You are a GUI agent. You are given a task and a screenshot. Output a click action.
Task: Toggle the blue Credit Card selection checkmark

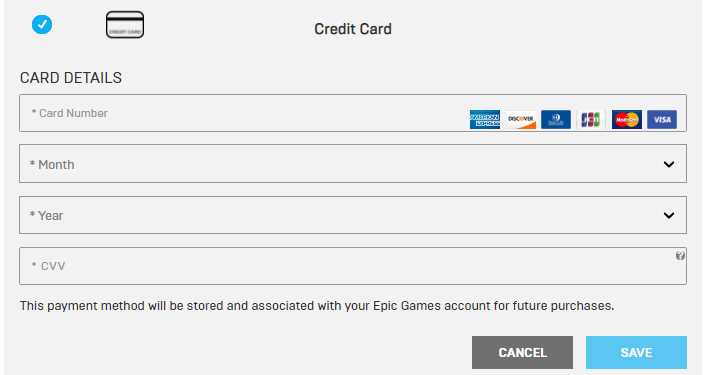(x=42, y=24)
